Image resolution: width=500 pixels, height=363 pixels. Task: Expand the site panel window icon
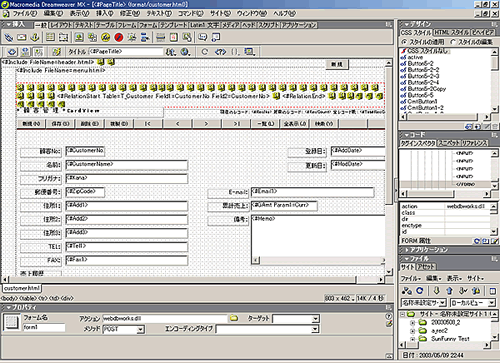click(492, 291)
